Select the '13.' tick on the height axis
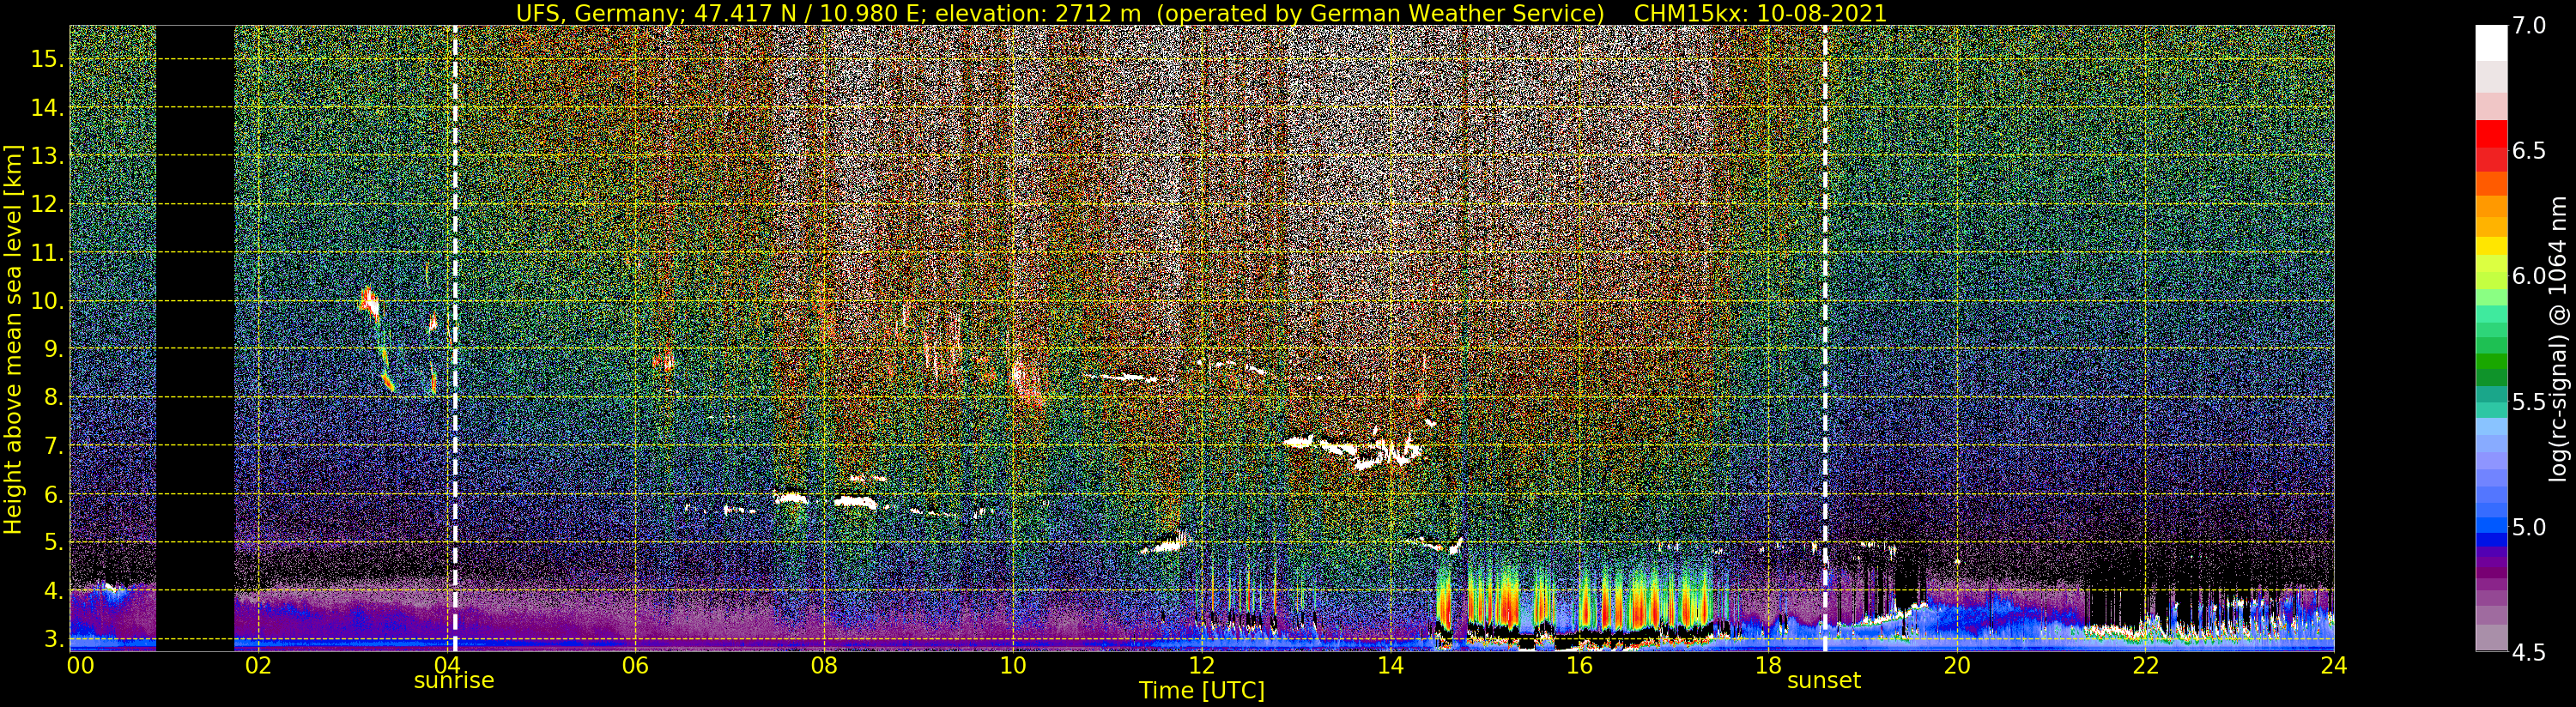Viewport: 2576px width, 707px height. coord(47,156)
